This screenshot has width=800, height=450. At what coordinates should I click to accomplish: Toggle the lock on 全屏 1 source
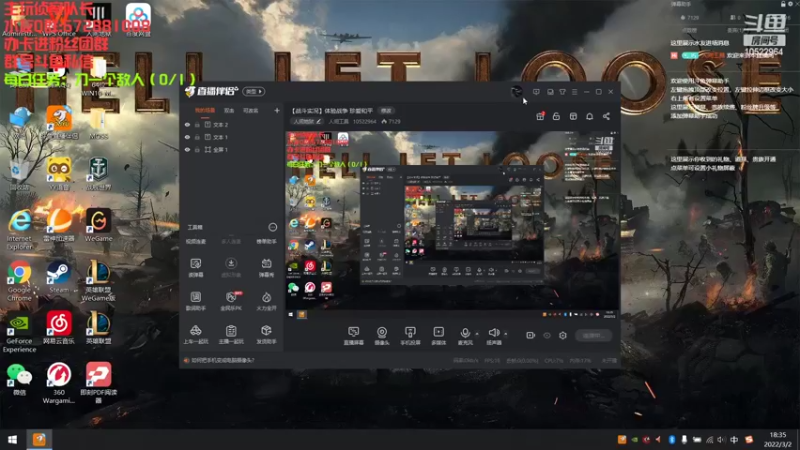point(197,149)
